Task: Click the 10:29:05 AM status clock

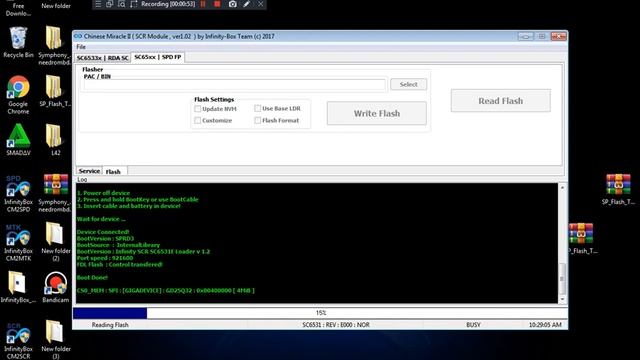Action: (x=545, y=325)
